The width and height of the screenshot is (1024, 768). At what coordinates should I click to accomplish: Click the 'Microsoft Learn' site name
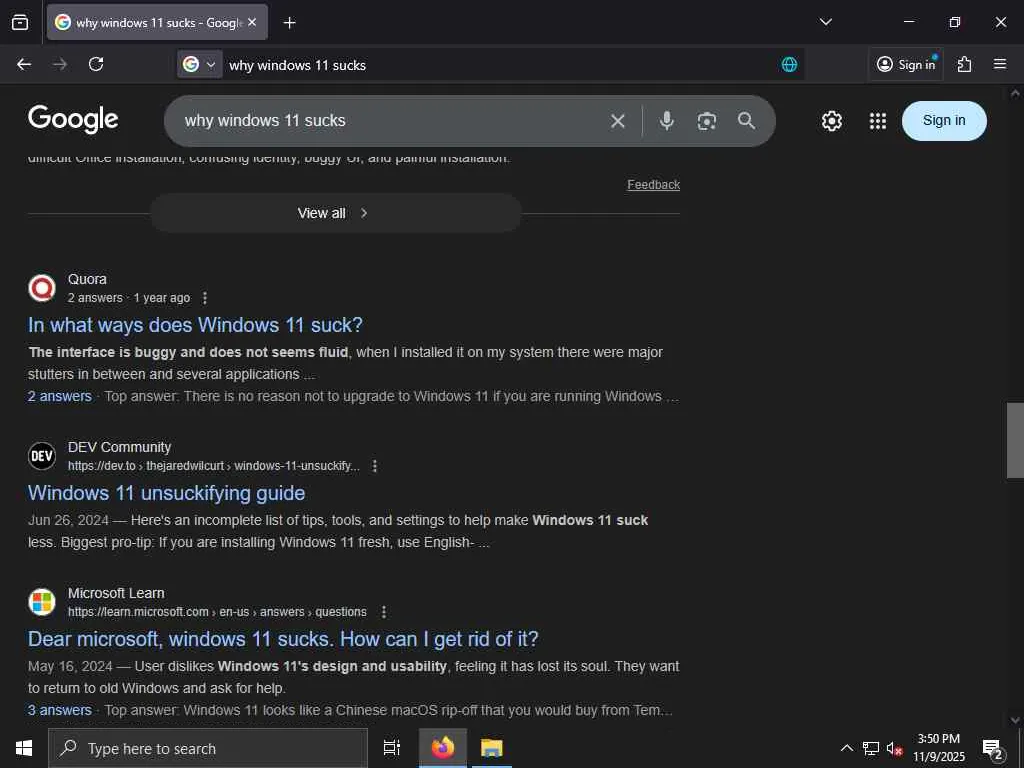click(116, 594)
